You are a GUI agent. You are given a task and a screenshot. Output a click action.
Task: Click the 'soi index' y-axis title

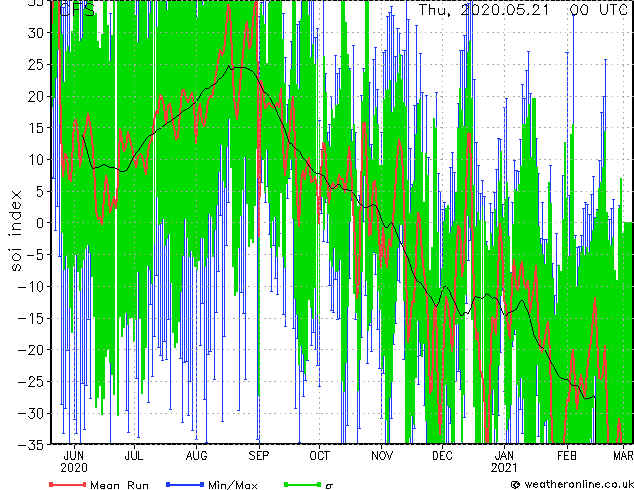click(x=16, y=231)
